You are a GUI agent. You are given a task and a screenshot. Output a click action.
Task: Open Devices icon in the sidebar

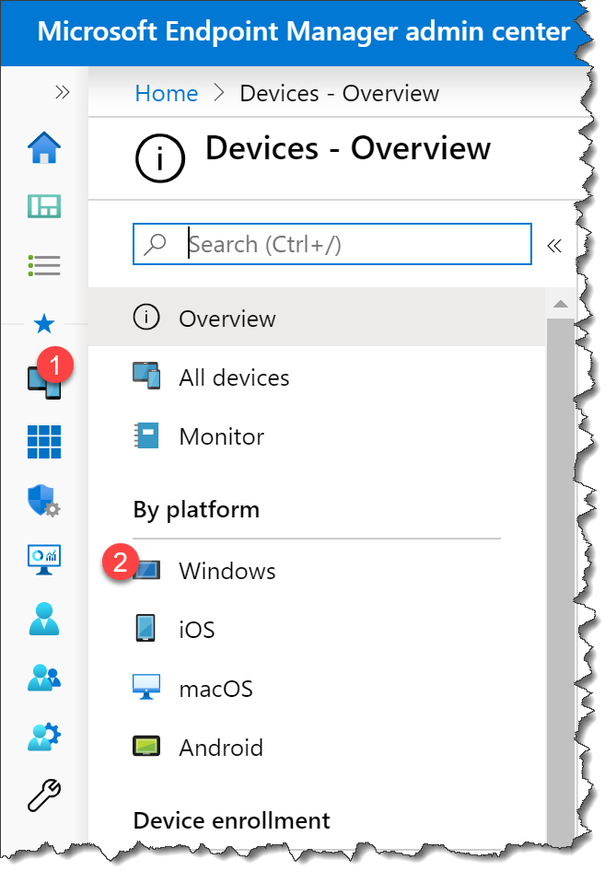click(x=44, y=382)
